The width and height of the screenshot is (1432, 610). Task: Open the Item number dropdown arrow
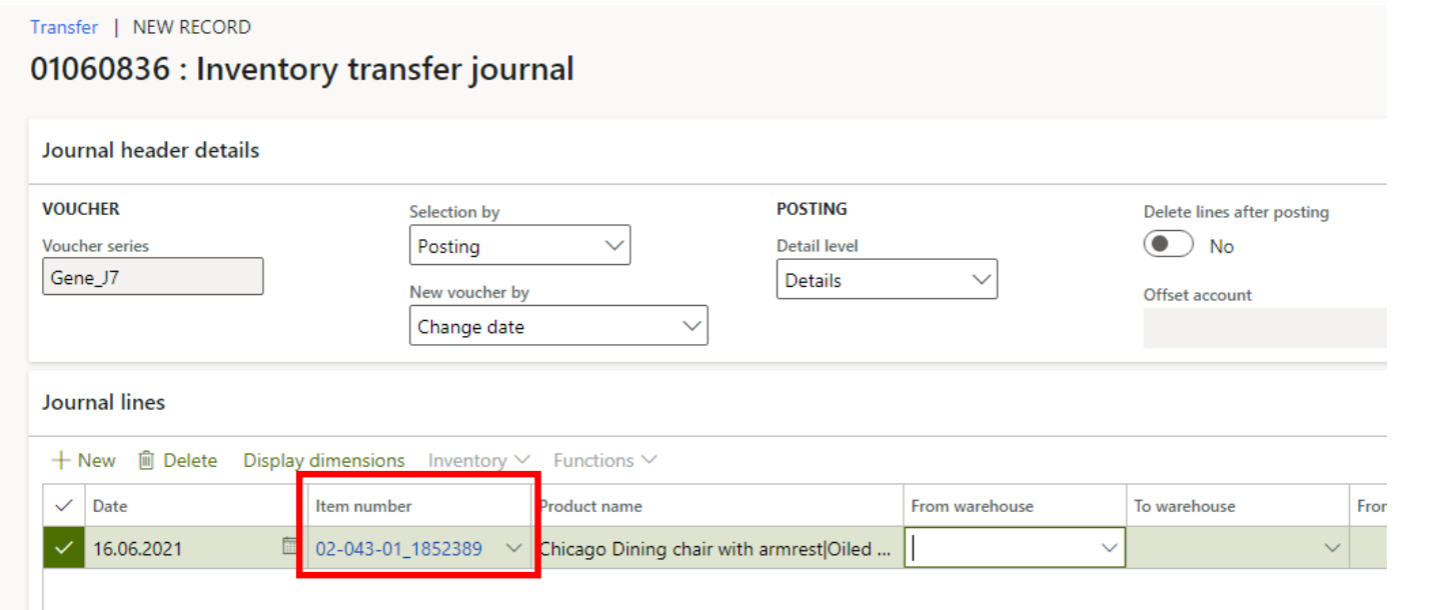514,548
